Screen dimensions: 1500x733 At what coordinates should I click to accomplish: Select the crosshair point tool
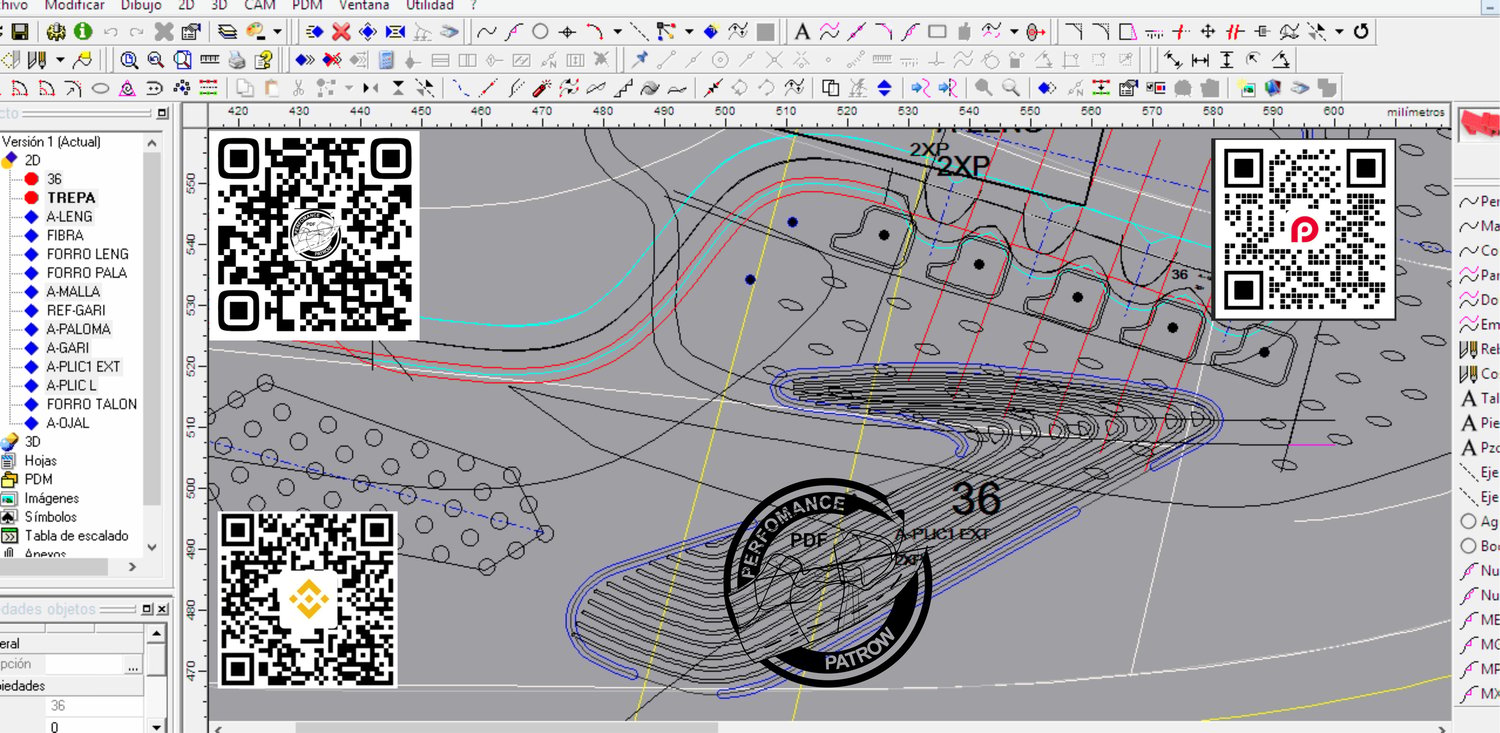point(568,32)
